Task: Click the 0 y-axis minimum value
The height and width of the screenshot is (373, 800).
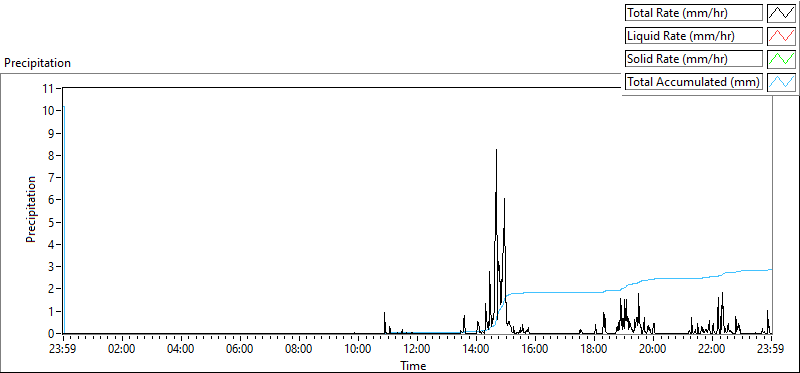Action: coord(51,334)
